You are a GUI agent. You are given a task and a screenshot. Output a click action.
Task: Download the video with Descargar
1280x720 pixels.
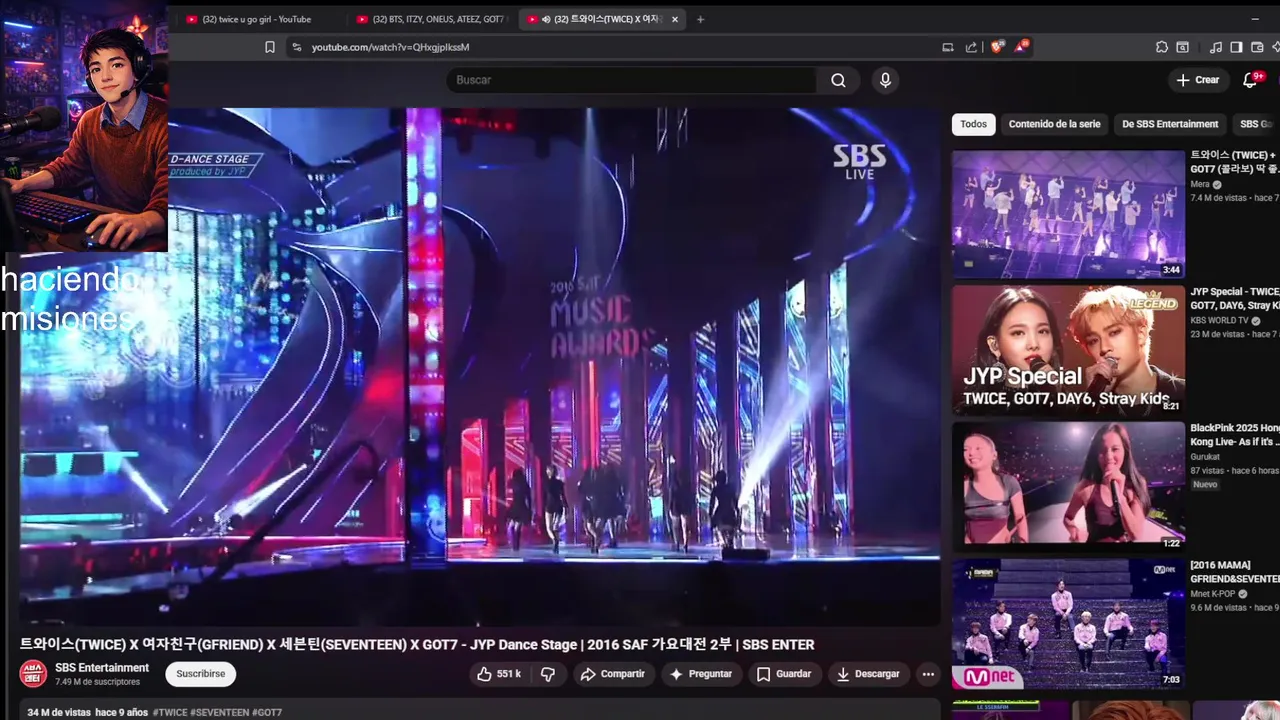(x=868, y=674)
